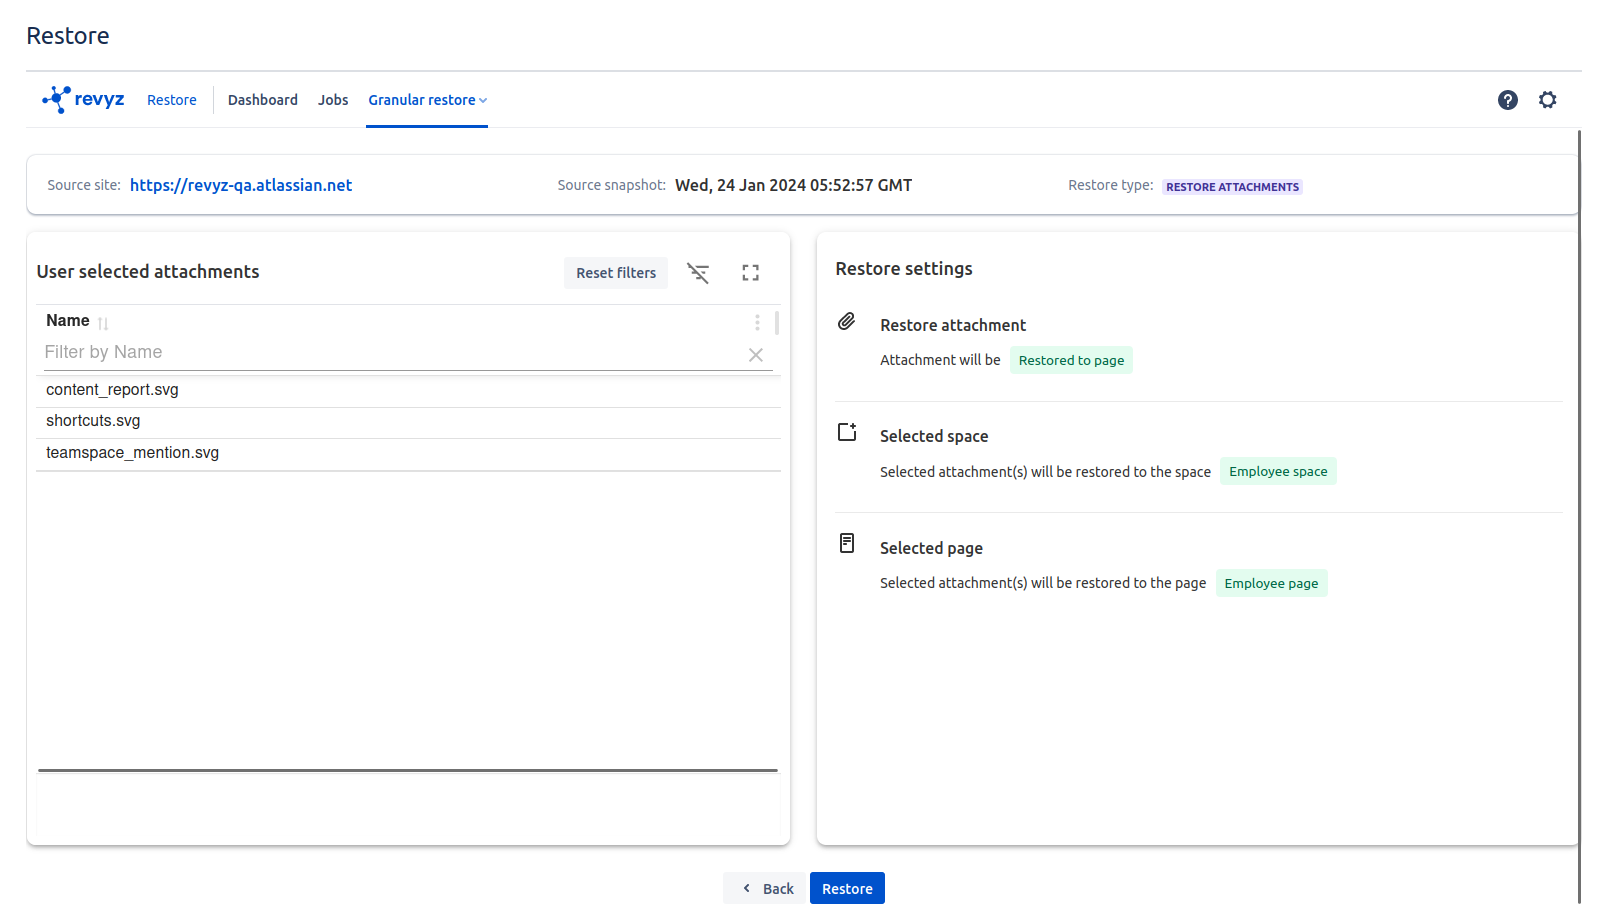Viewport: 1600px width, 906px height.
Task: Click the revyz logo icon
Action: (57, 99)
